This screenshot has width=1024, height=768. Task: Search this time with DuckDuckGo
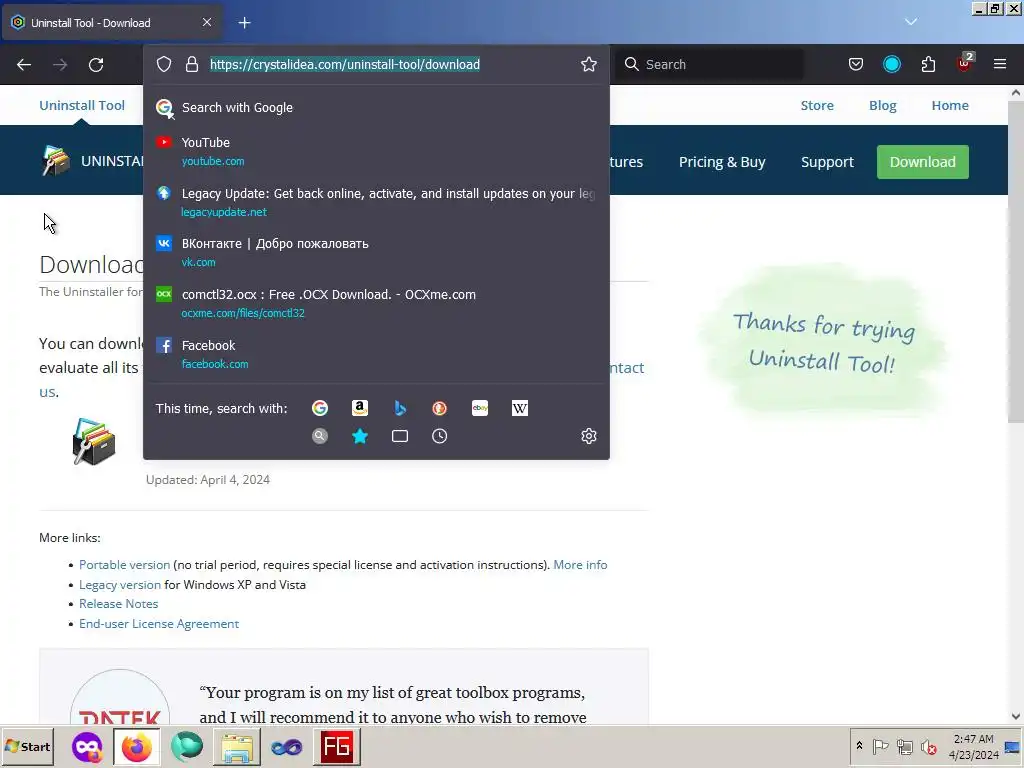point(440,408)
